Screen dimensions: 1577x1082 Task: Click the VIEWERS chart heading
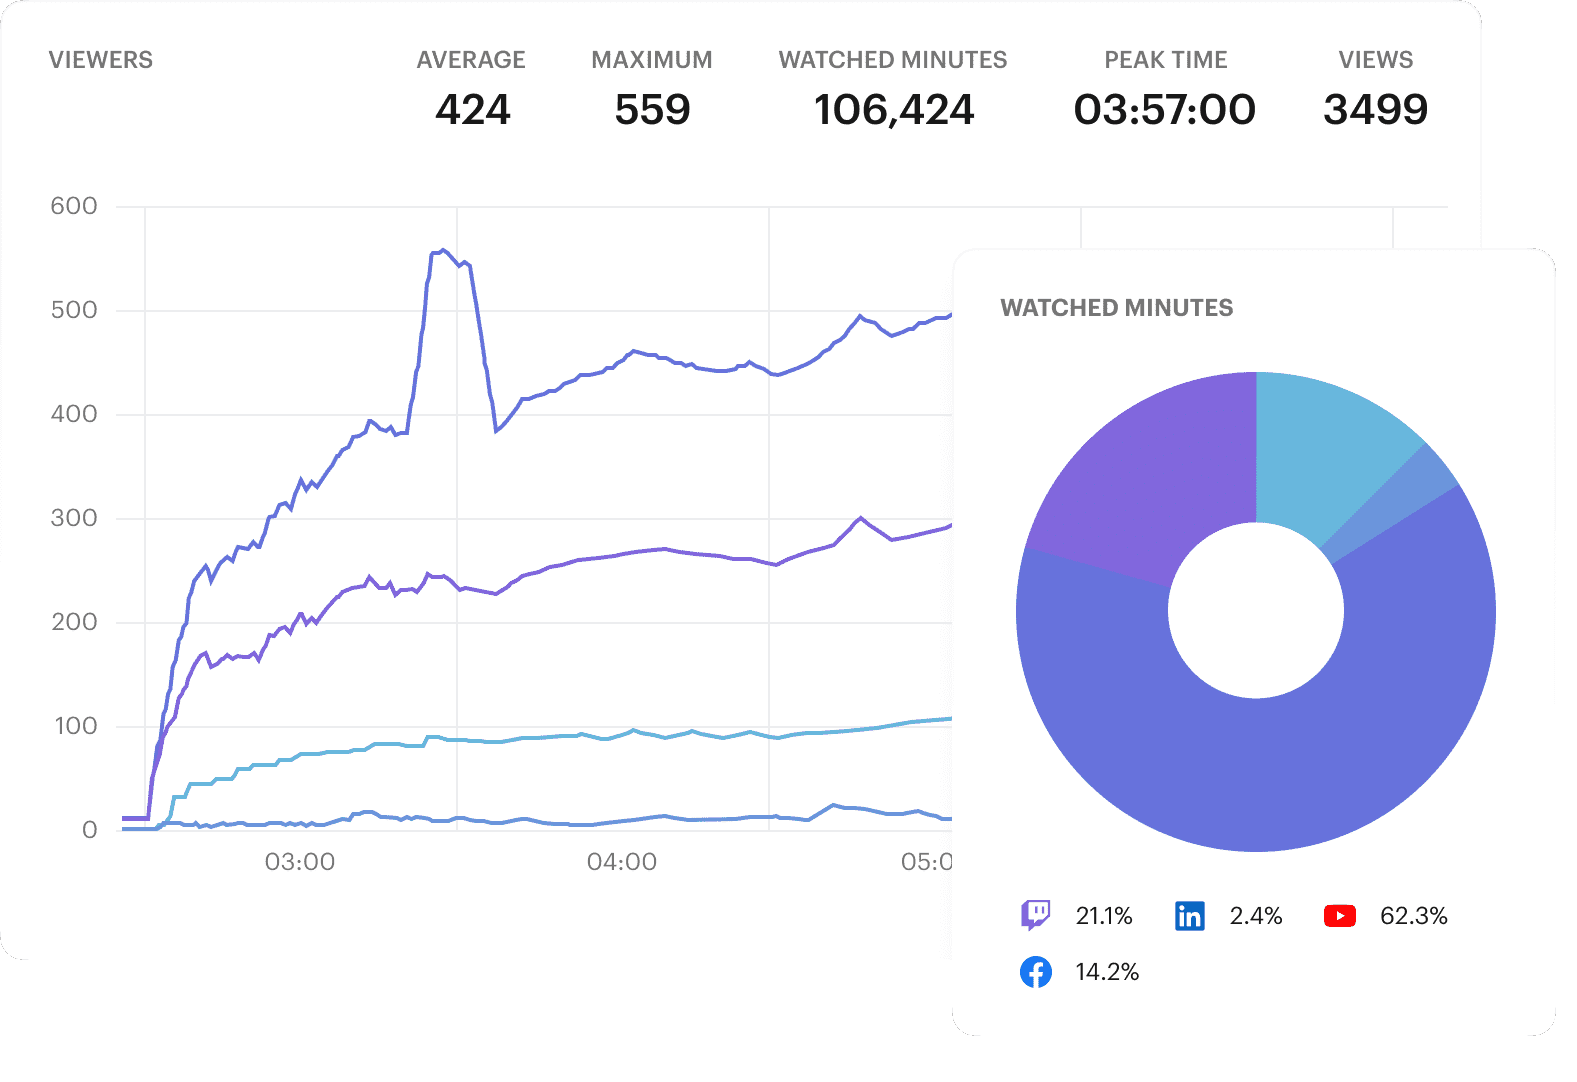coord(101,60)
